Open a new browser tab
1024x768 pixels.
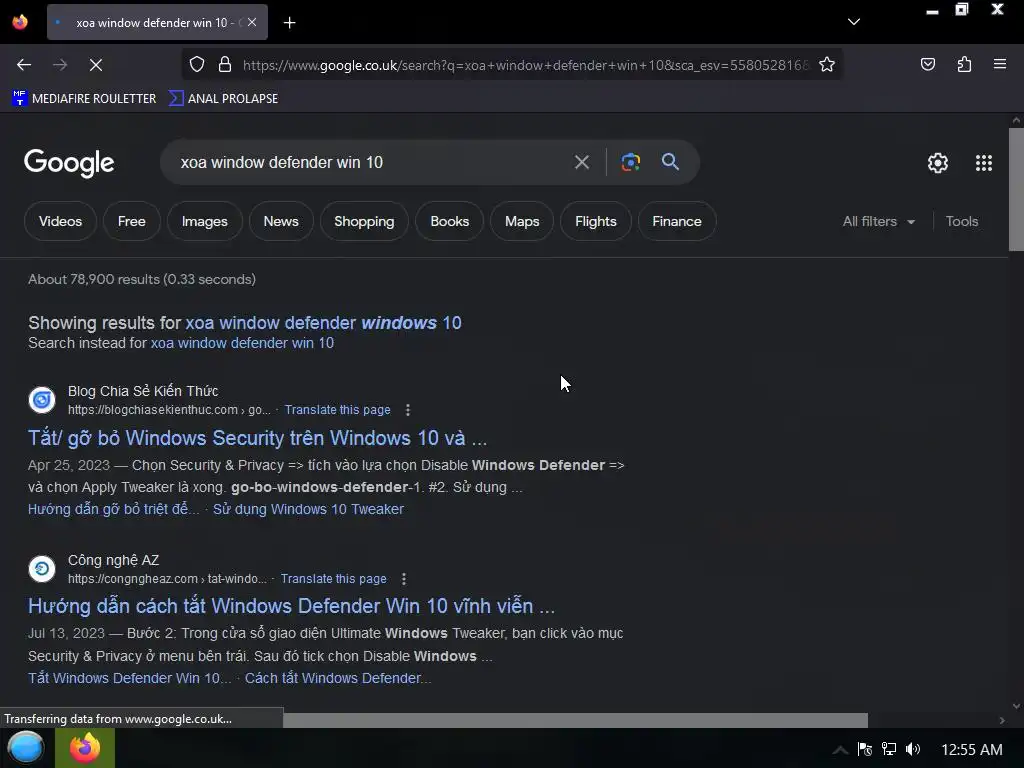point(289,23)
